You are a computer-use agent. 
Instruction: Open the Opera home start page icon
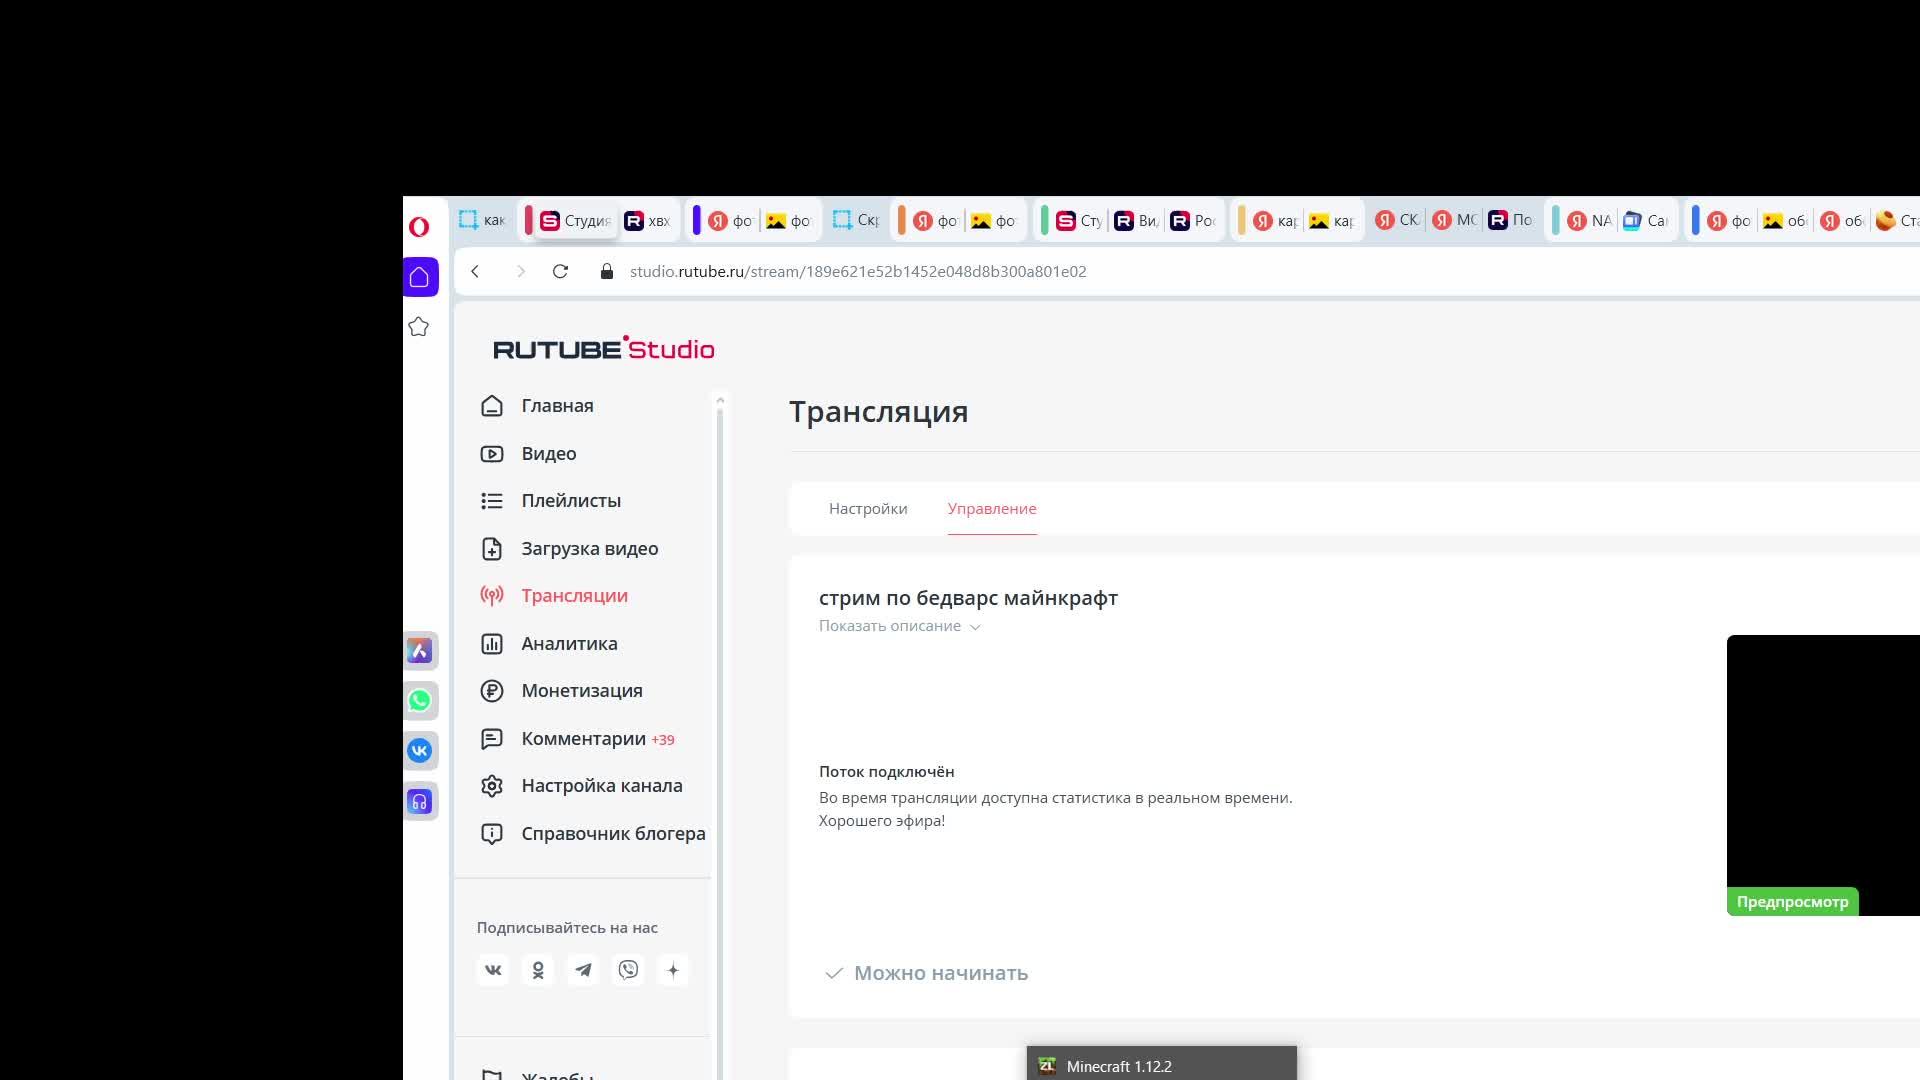point(420,277)
